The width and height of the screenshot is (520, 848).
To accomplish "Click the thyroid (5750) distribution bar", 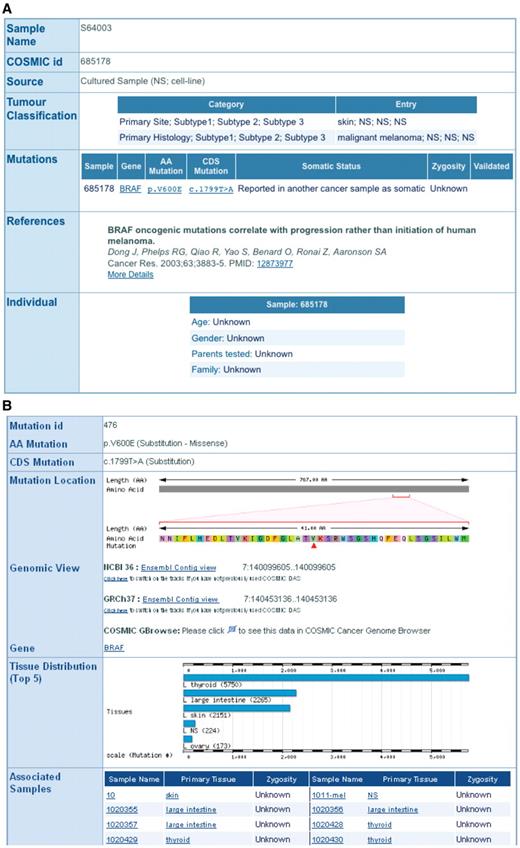I will (x=326, y=678).
